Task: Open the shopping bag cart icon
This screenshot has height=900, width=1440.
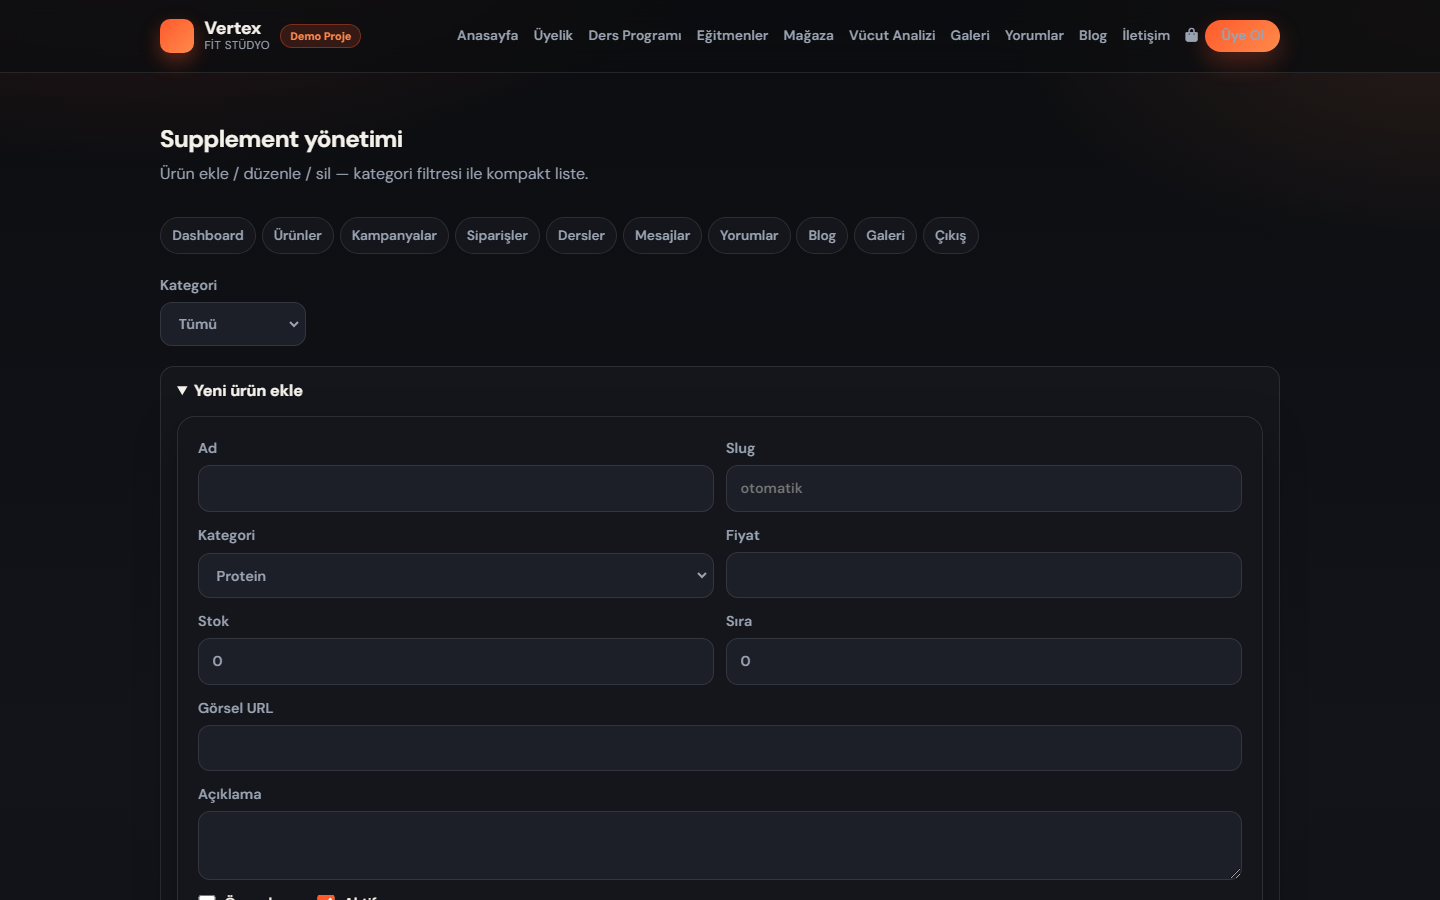Action: click(x=1191, y=35)
